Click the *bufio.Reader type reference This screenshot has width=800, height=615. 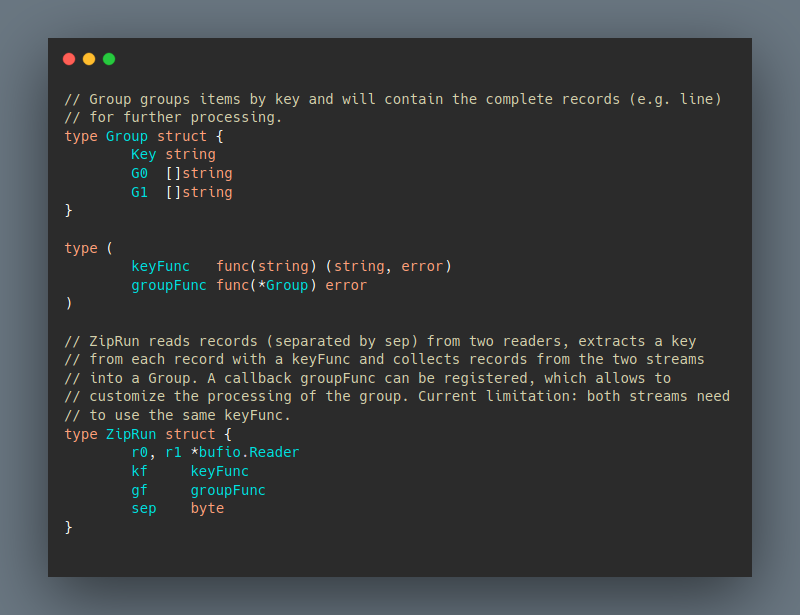[x=245, y=452]
